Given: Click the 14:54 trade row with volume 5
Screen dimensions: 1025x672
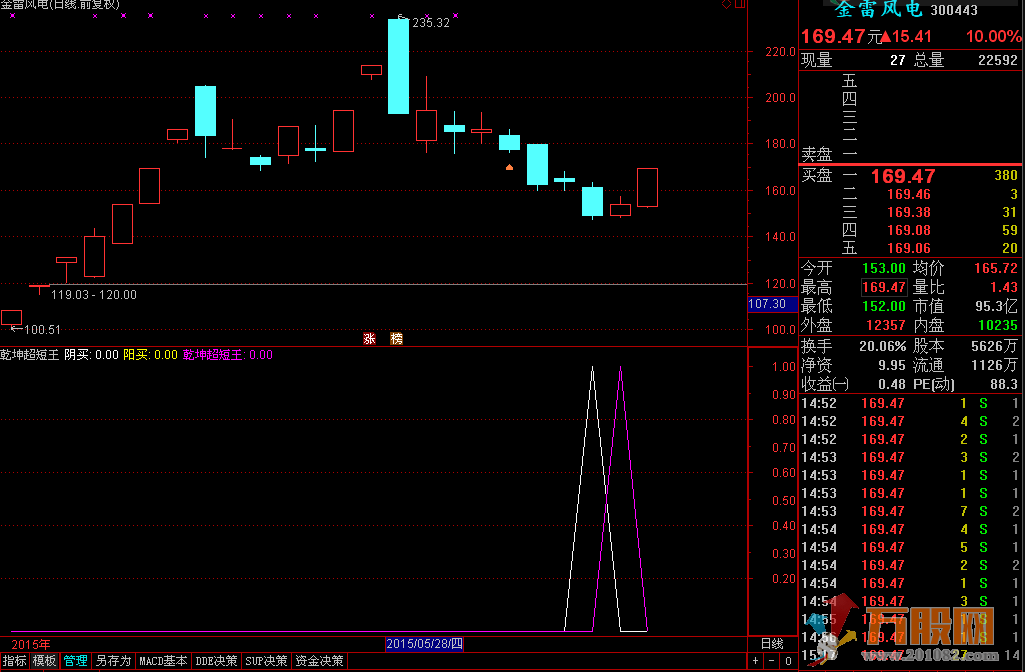Looking at the screenshot, I should 911,547.
